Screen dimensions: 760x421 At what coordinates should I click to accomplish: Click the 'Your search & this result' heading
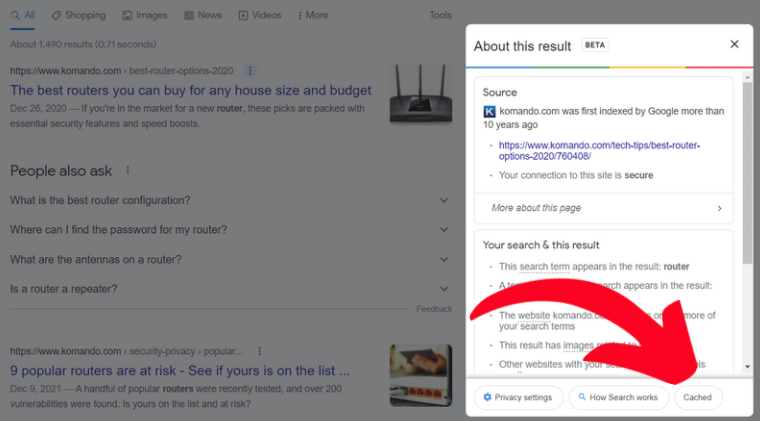point(541,245)
